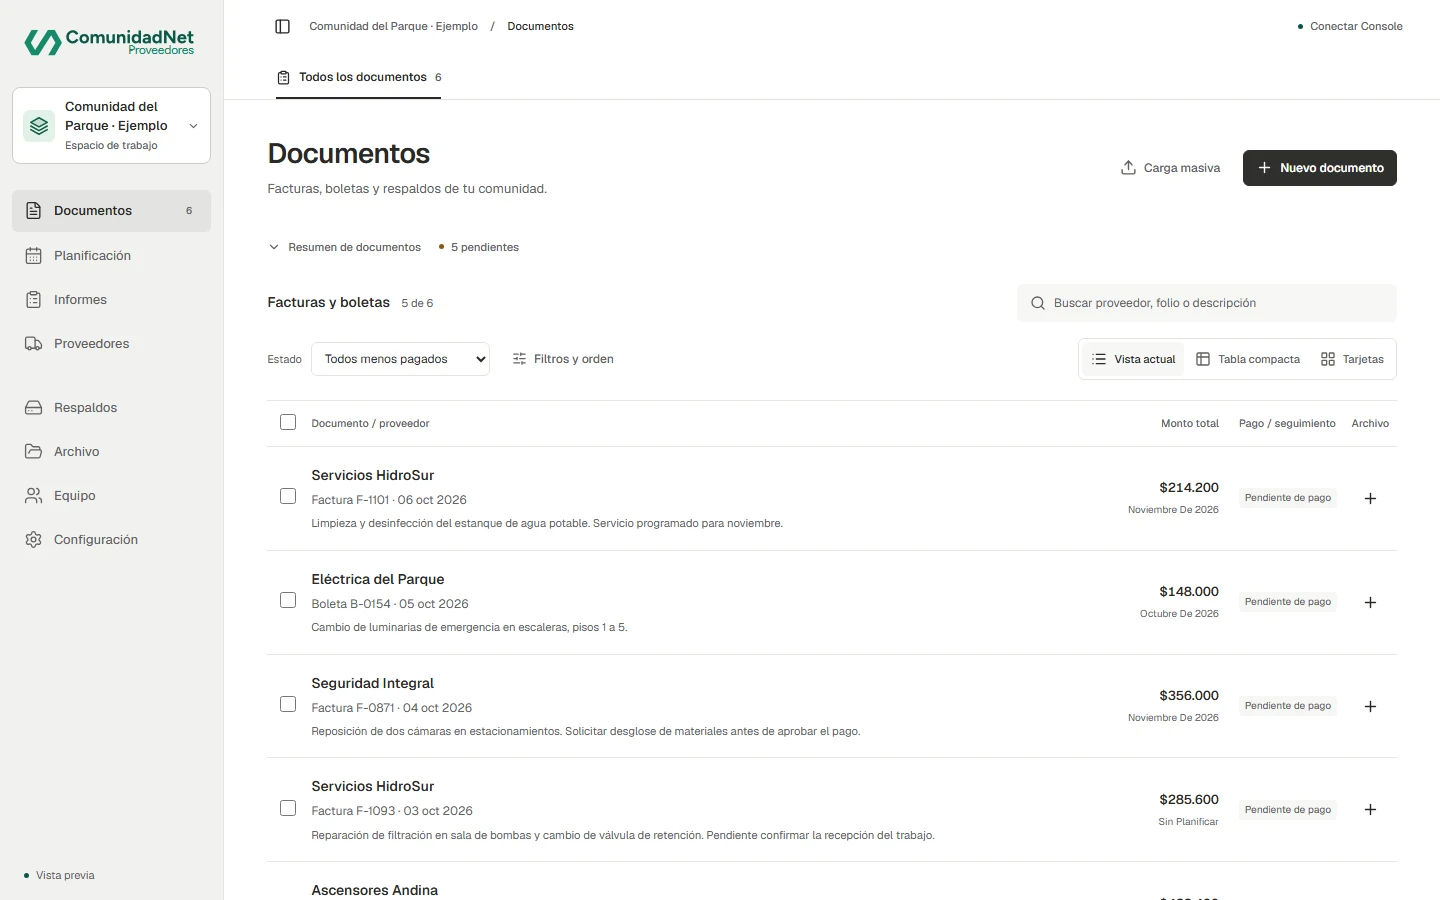Open Respaldos in the sidebar
This screenshot has height=900, width=1440.
point(112,408)
